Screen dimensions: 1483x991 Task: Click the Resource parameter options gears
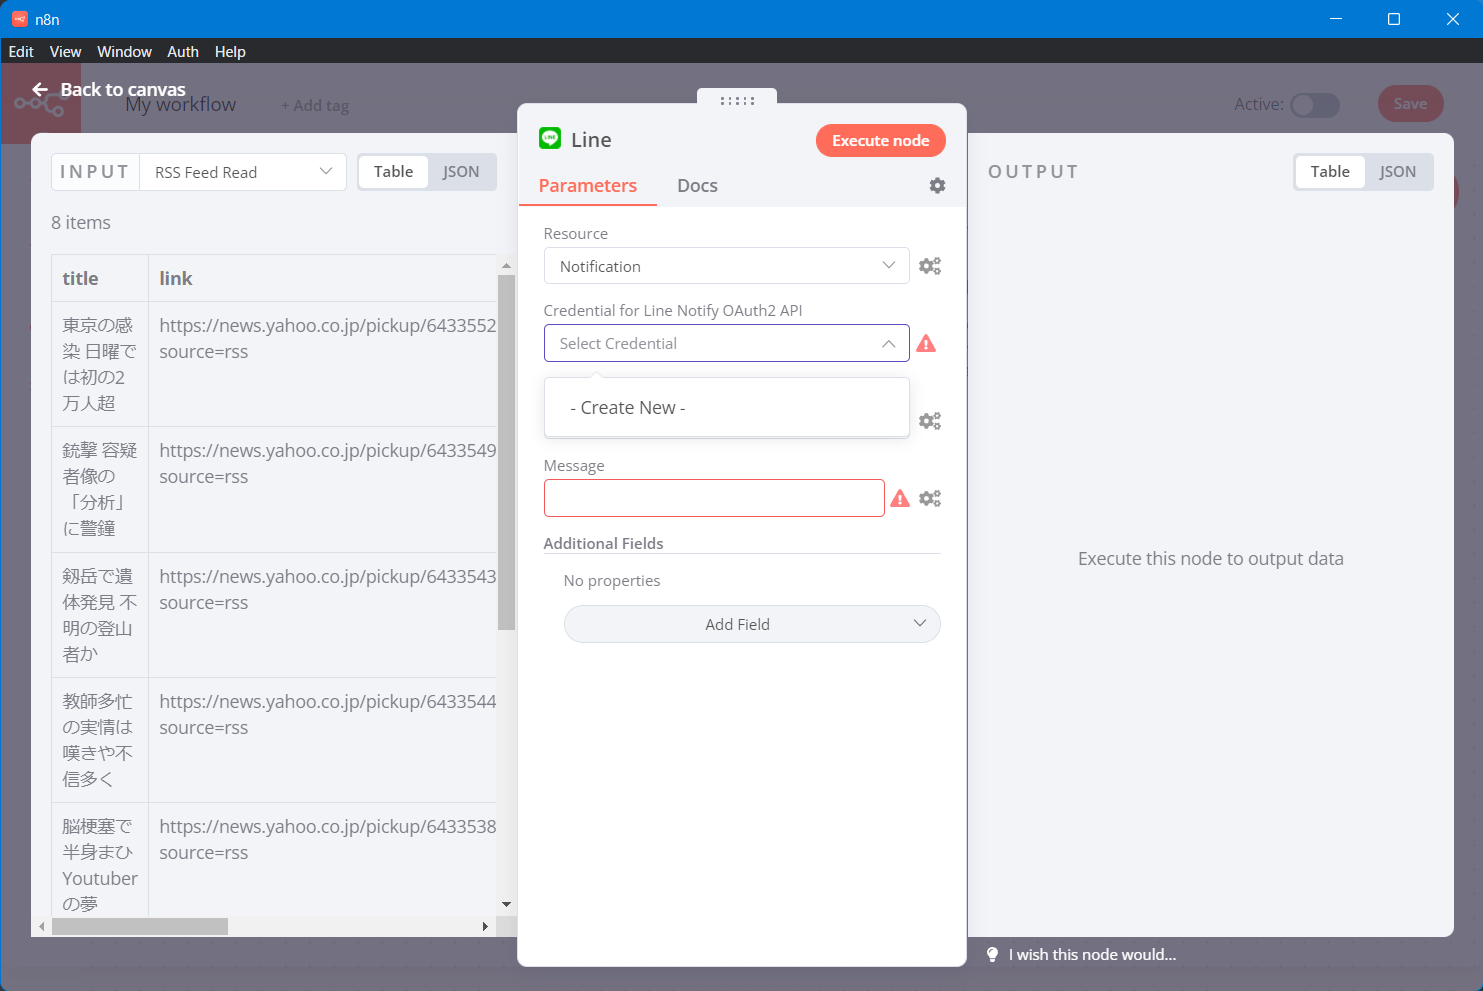click(x=930, y=266)
